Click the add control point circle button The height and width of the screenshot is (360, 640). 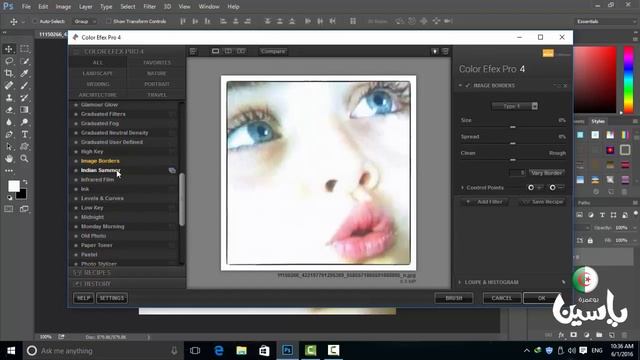tap(531, 188)
